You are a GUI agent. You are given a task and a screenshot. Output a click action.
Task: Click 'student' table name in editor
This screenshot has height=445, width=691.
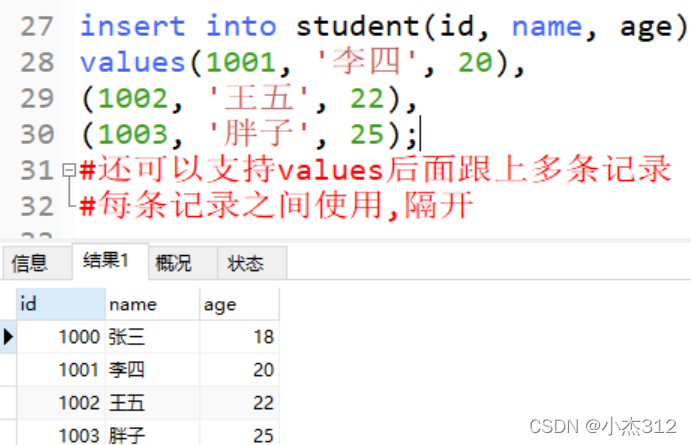[x=357, y=26]
